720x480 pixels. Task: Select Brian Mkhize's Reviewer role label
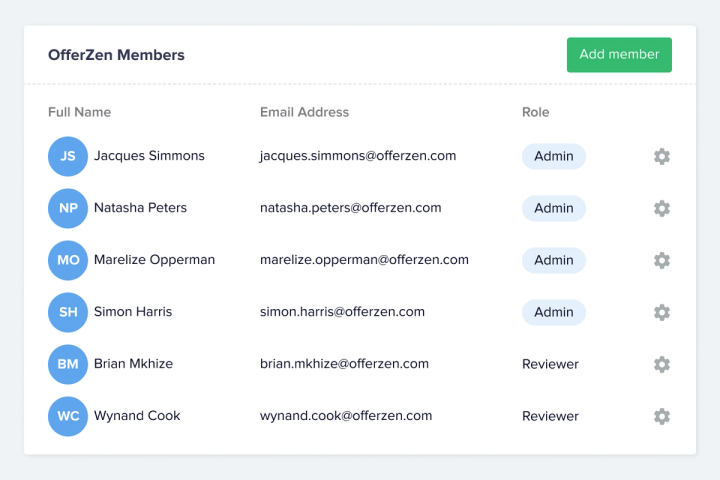[x=550, y=364]
